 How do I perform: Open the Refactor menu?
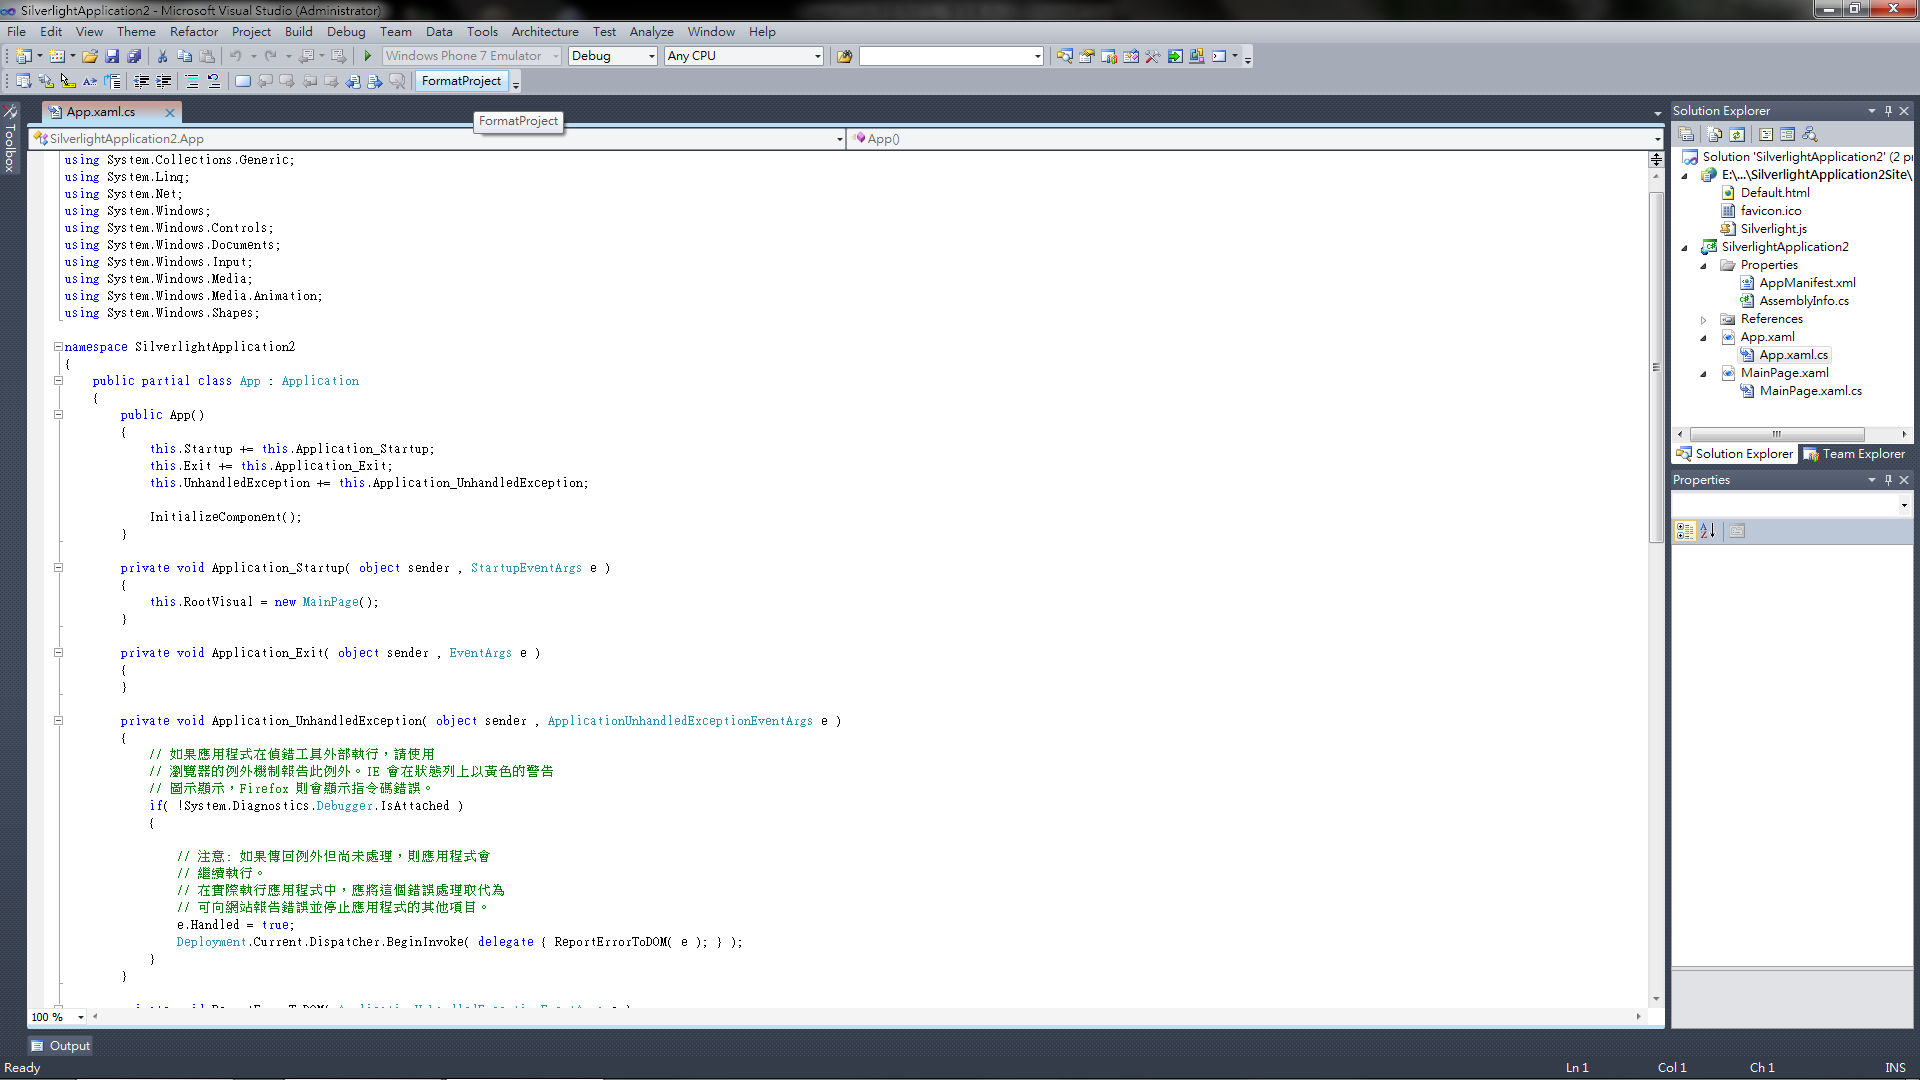coord(194,32)
